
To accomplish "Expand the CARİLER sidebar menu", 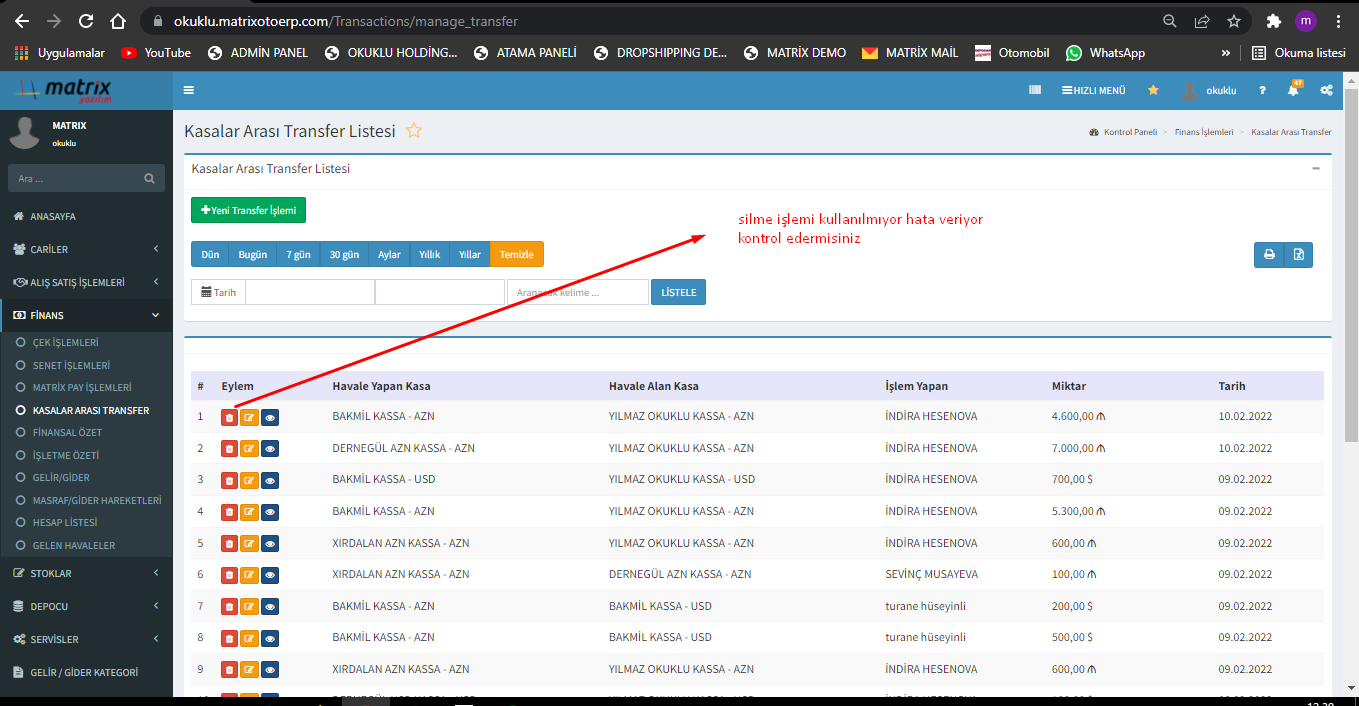I will pyautogui.click(x=86, y=249).
